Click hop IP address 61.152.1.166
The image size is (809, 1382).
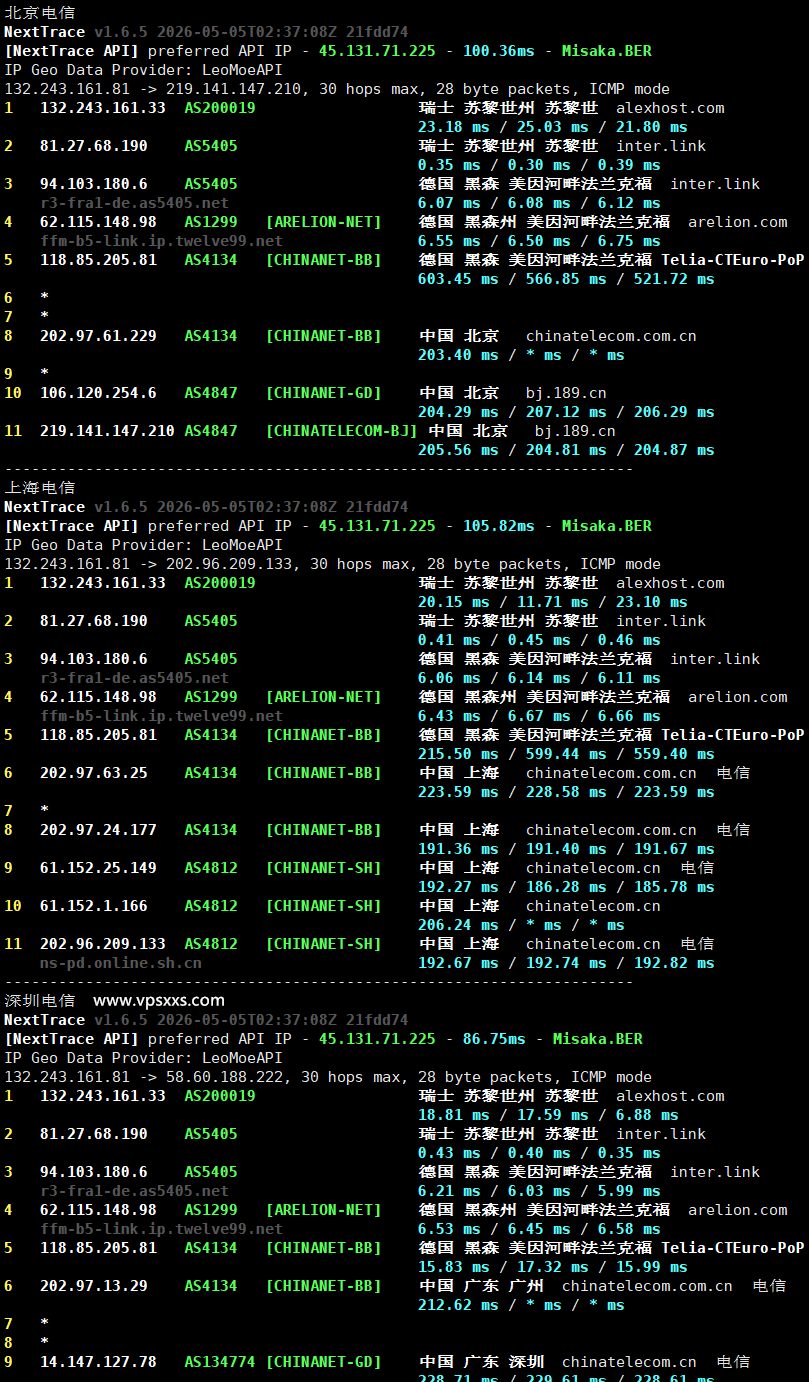(94, 906)
